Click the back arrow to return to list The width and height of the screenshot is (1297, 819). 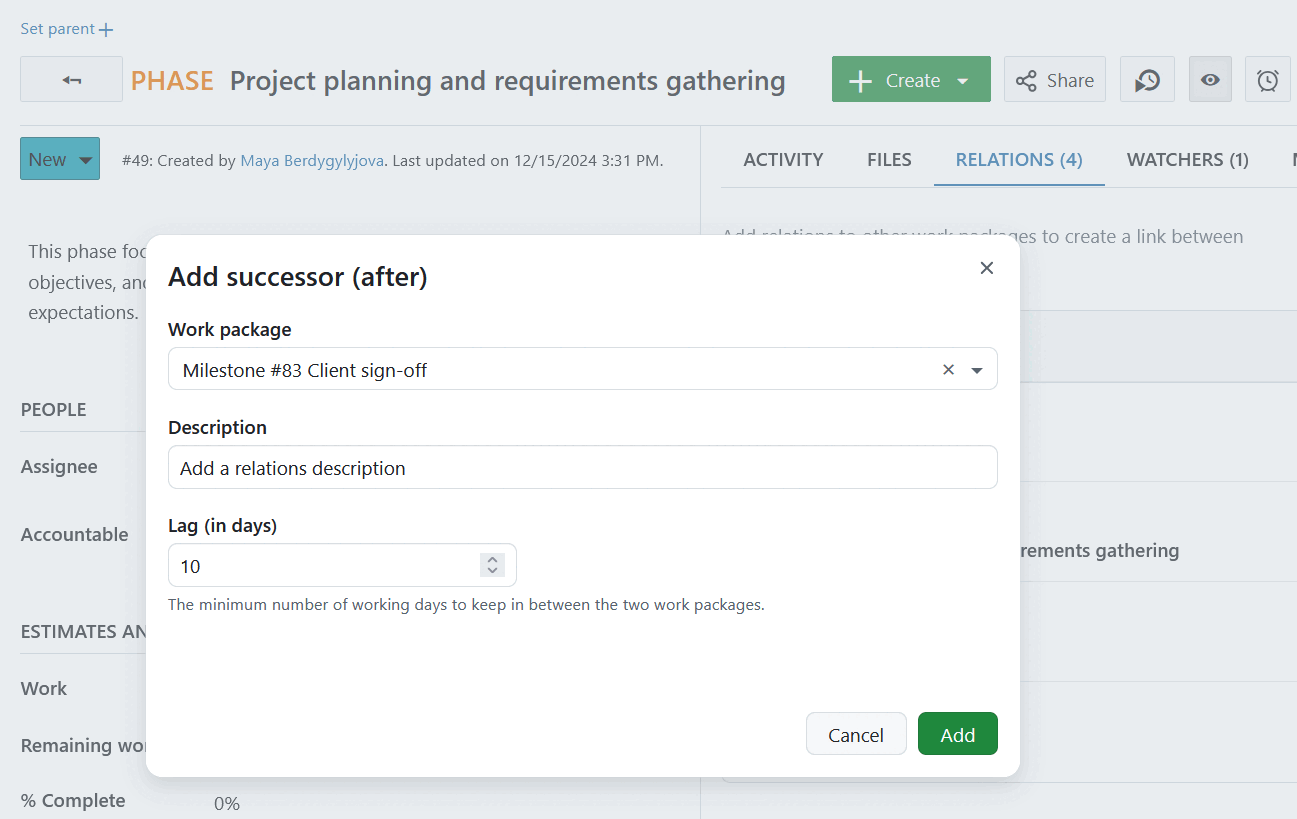click(x=71, y=79)
